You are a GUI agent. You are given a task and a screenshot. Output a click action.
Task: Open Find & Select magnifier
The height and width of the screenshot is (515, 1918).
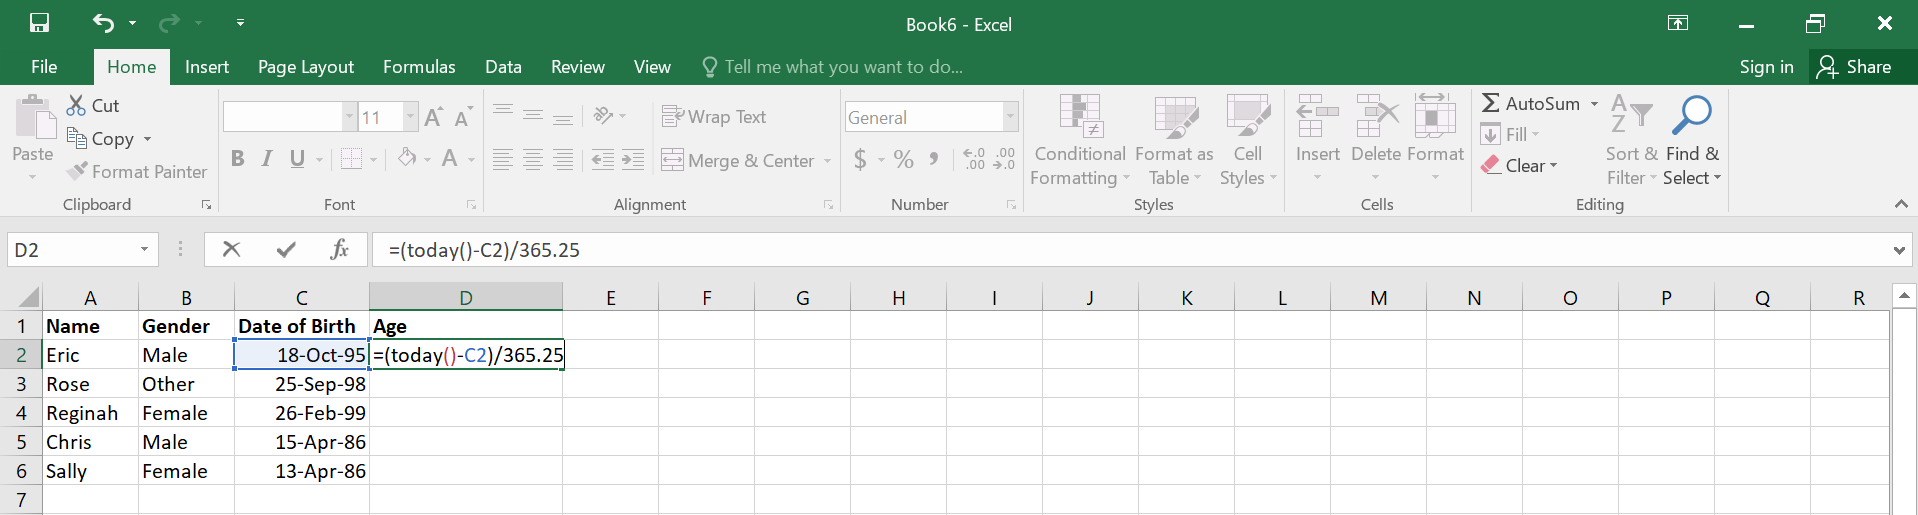click(1692, 116)
